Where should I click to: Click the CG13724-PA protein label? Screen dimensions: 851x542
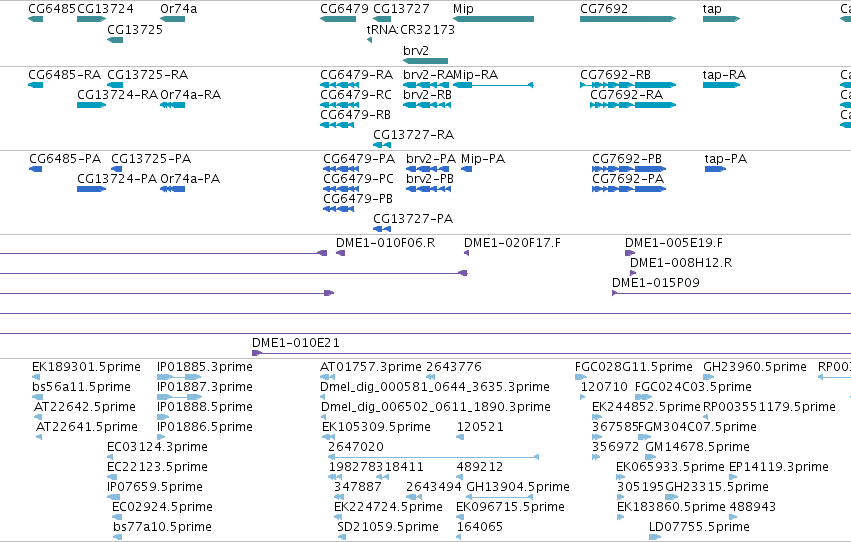tap(117, 179)
